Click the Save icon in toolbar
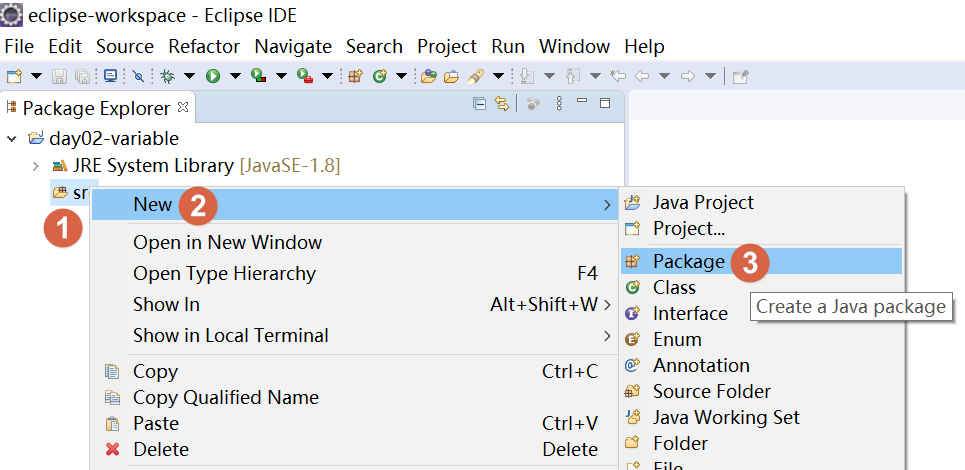The image size is (965, 470). pos(59,76)
